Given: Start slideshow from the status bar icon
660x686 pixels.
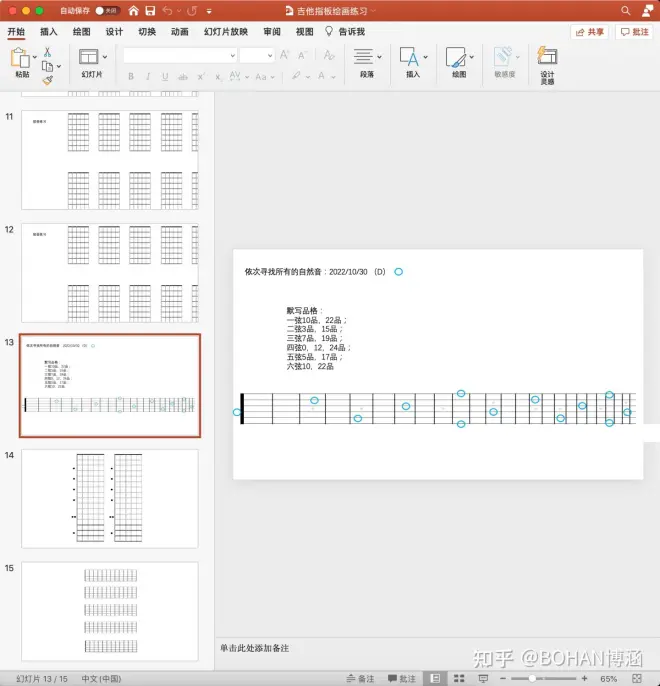Looking at the screenshot, I should click(483, 678).
